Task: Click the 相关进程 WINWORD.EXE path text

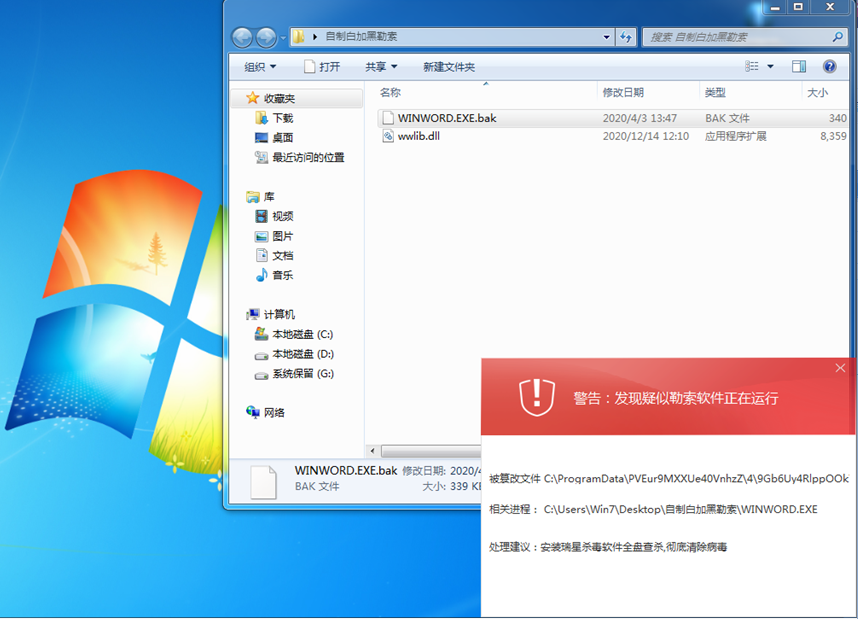Action: [680, 510]
